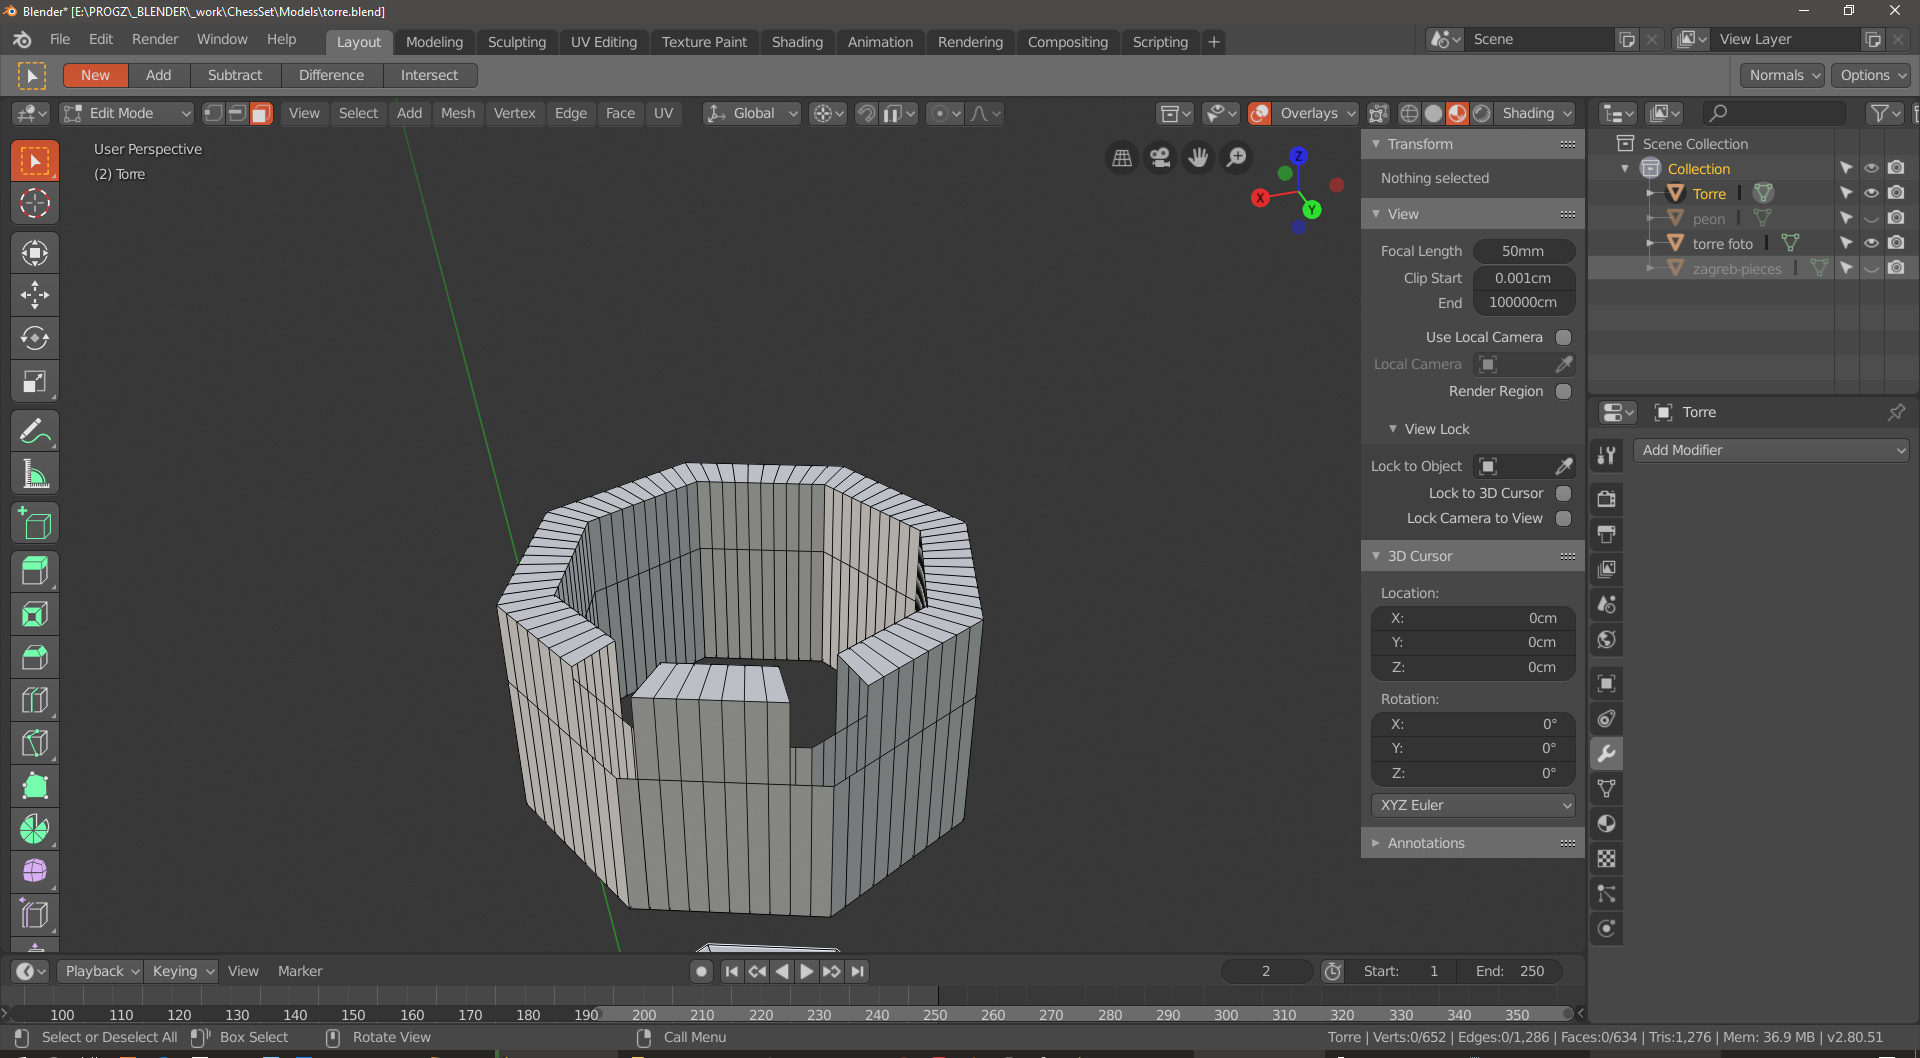Select the Loop Cut tool
The width and height of the screenshot is (1920, 1058).
(35, 700)
